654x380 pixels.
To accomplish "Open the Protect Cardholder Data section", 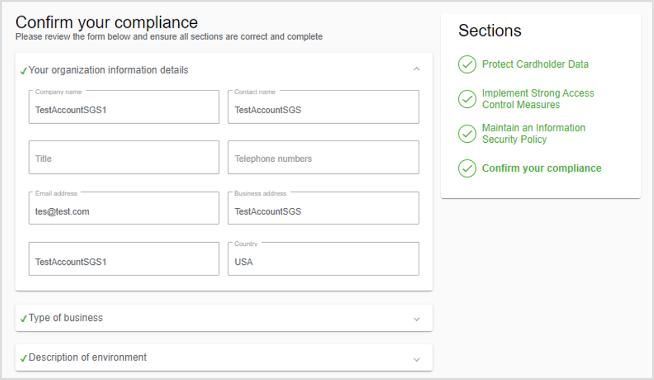I will point(535,64).
